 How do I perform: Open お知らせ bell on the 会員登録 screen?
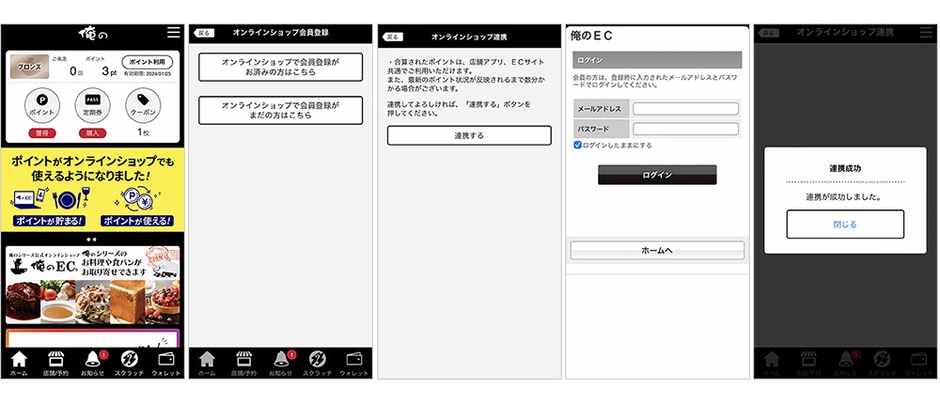pyautogui.click(x=281, y=361)
